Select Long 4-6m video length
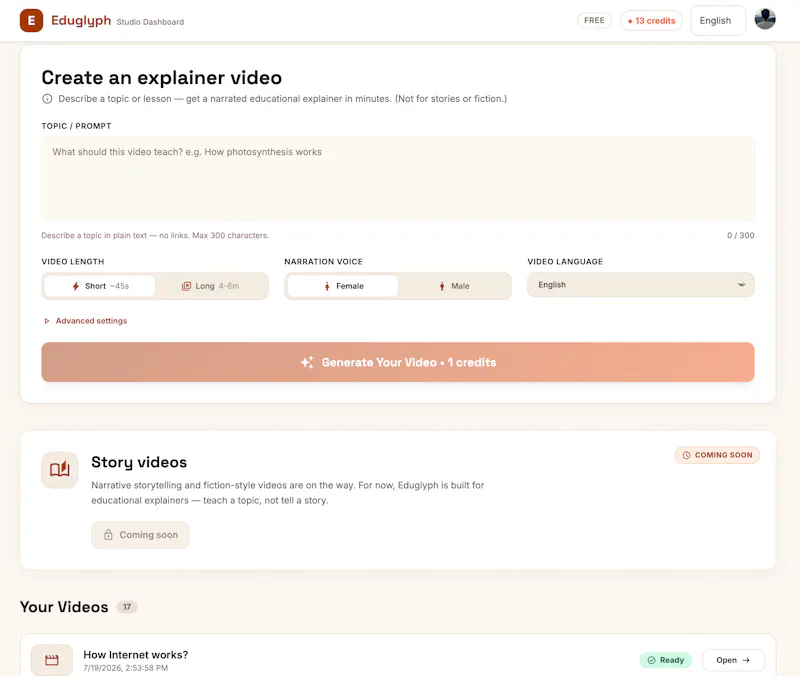The width and height of the screenshot is (800, 676). click(x=211, y=286)
